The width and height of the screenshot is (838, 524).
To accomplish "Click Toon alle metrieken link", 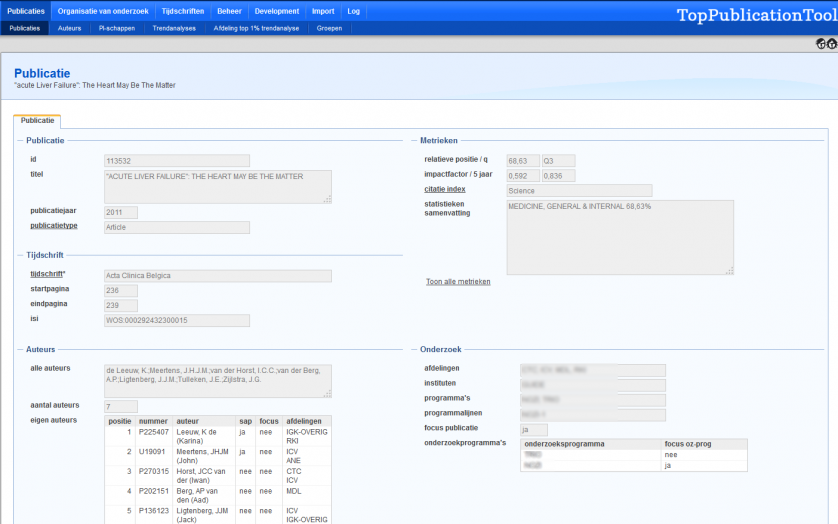I will pyautogui.click(x=458, y=282).
